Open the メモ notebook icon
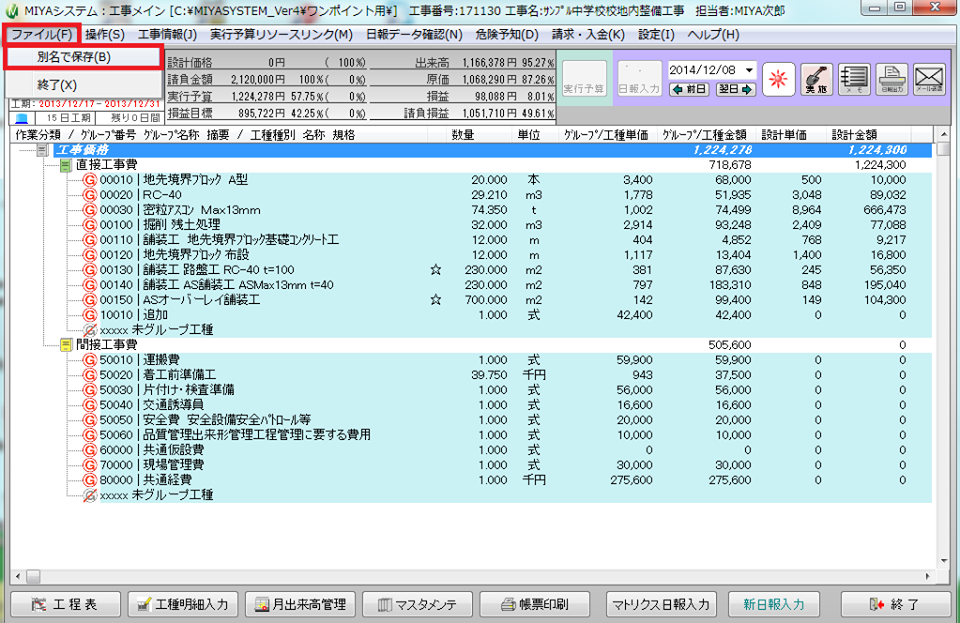The width and height of the screenshot is (960, 623). [x=854, y=79]
